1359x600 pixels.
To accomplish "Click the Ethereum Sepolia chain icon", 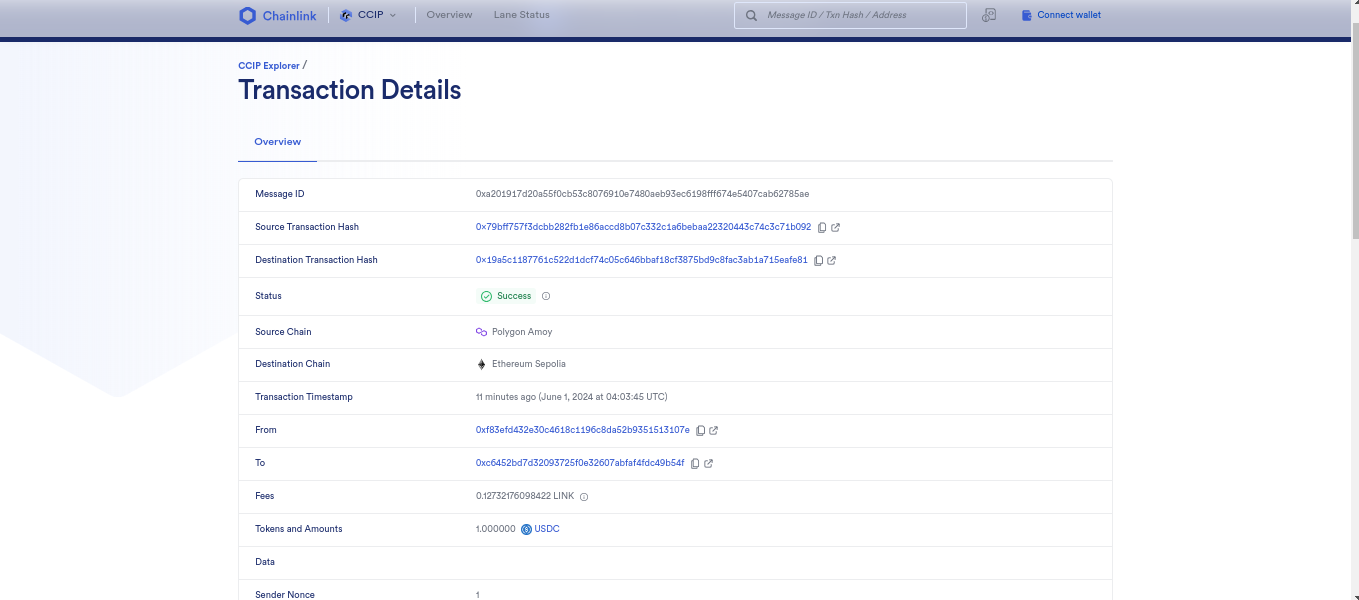I will tap(481, 364).
